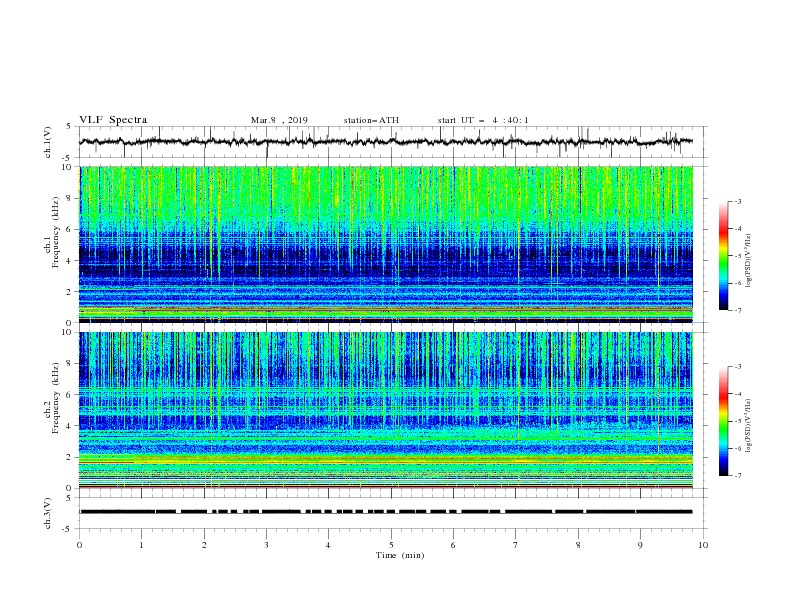Click time axis tick label "9"
792x612 pixels.
(640, 545)
